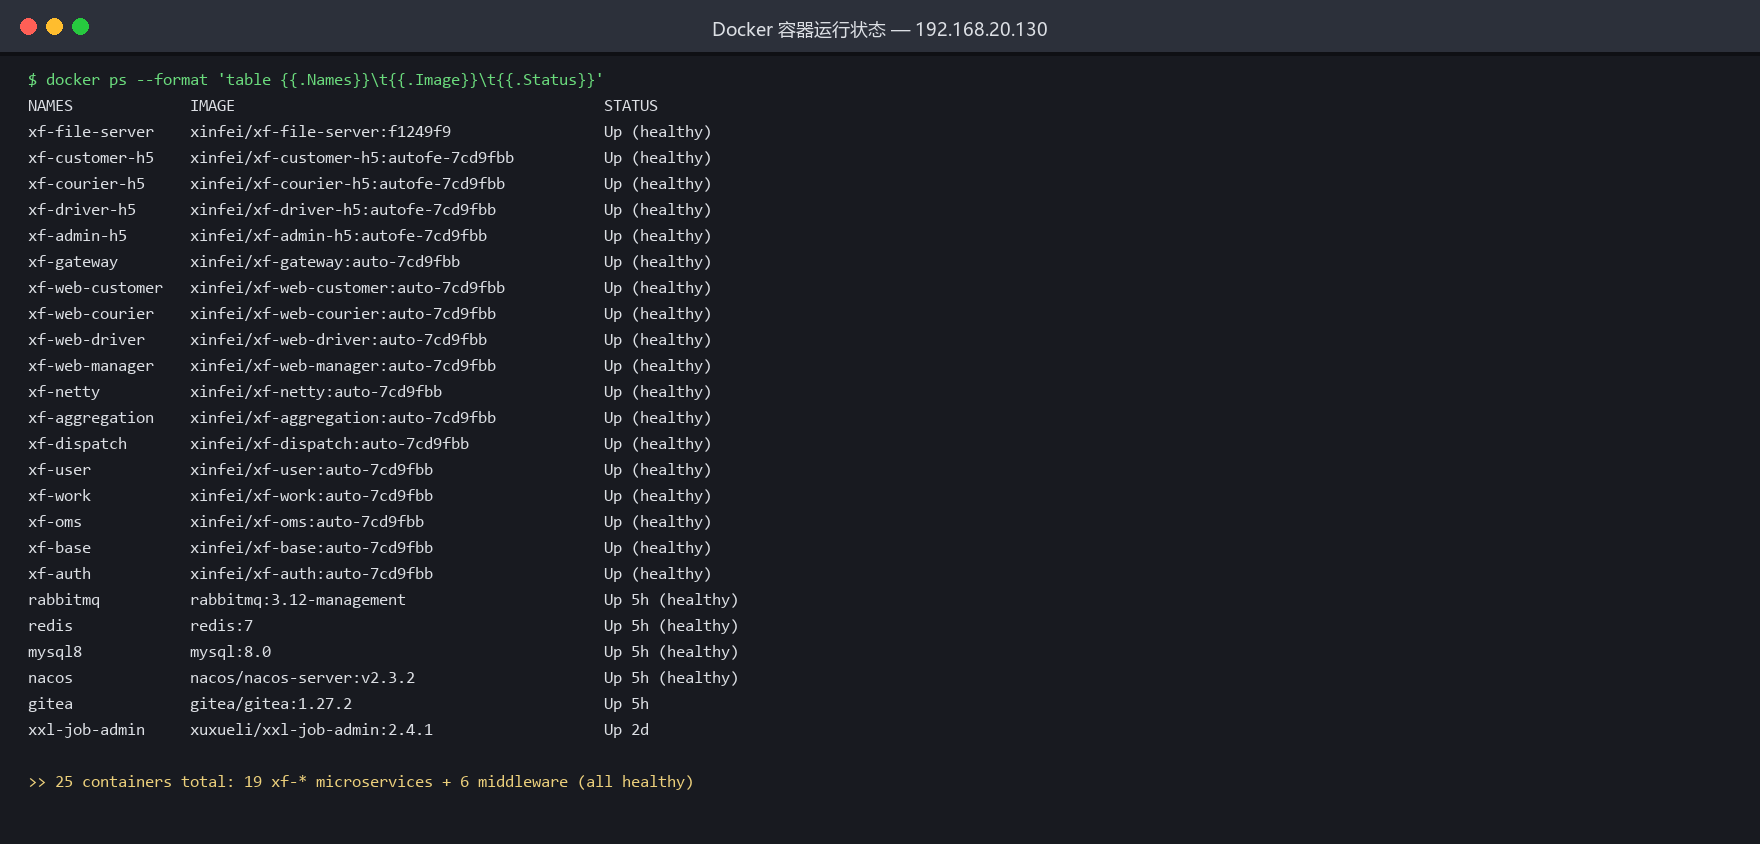Select container name xf-web-manager in NAMES column
The width and height of the screenshot is (1760, 844).
coord(91,366)
